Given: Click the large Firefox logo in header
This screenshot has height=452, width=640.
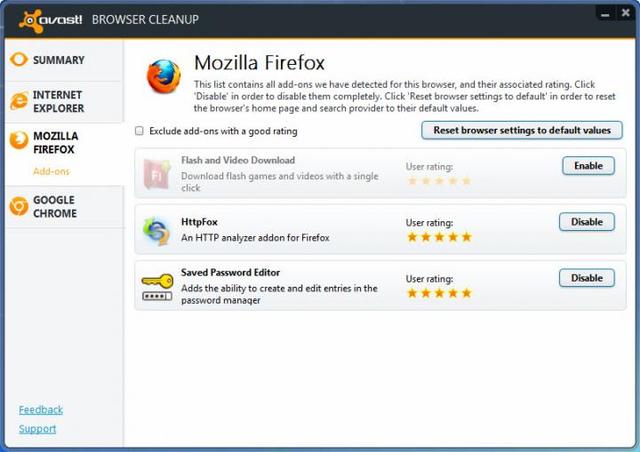Looking at the screenshot, I should click(x=163, y=76).
